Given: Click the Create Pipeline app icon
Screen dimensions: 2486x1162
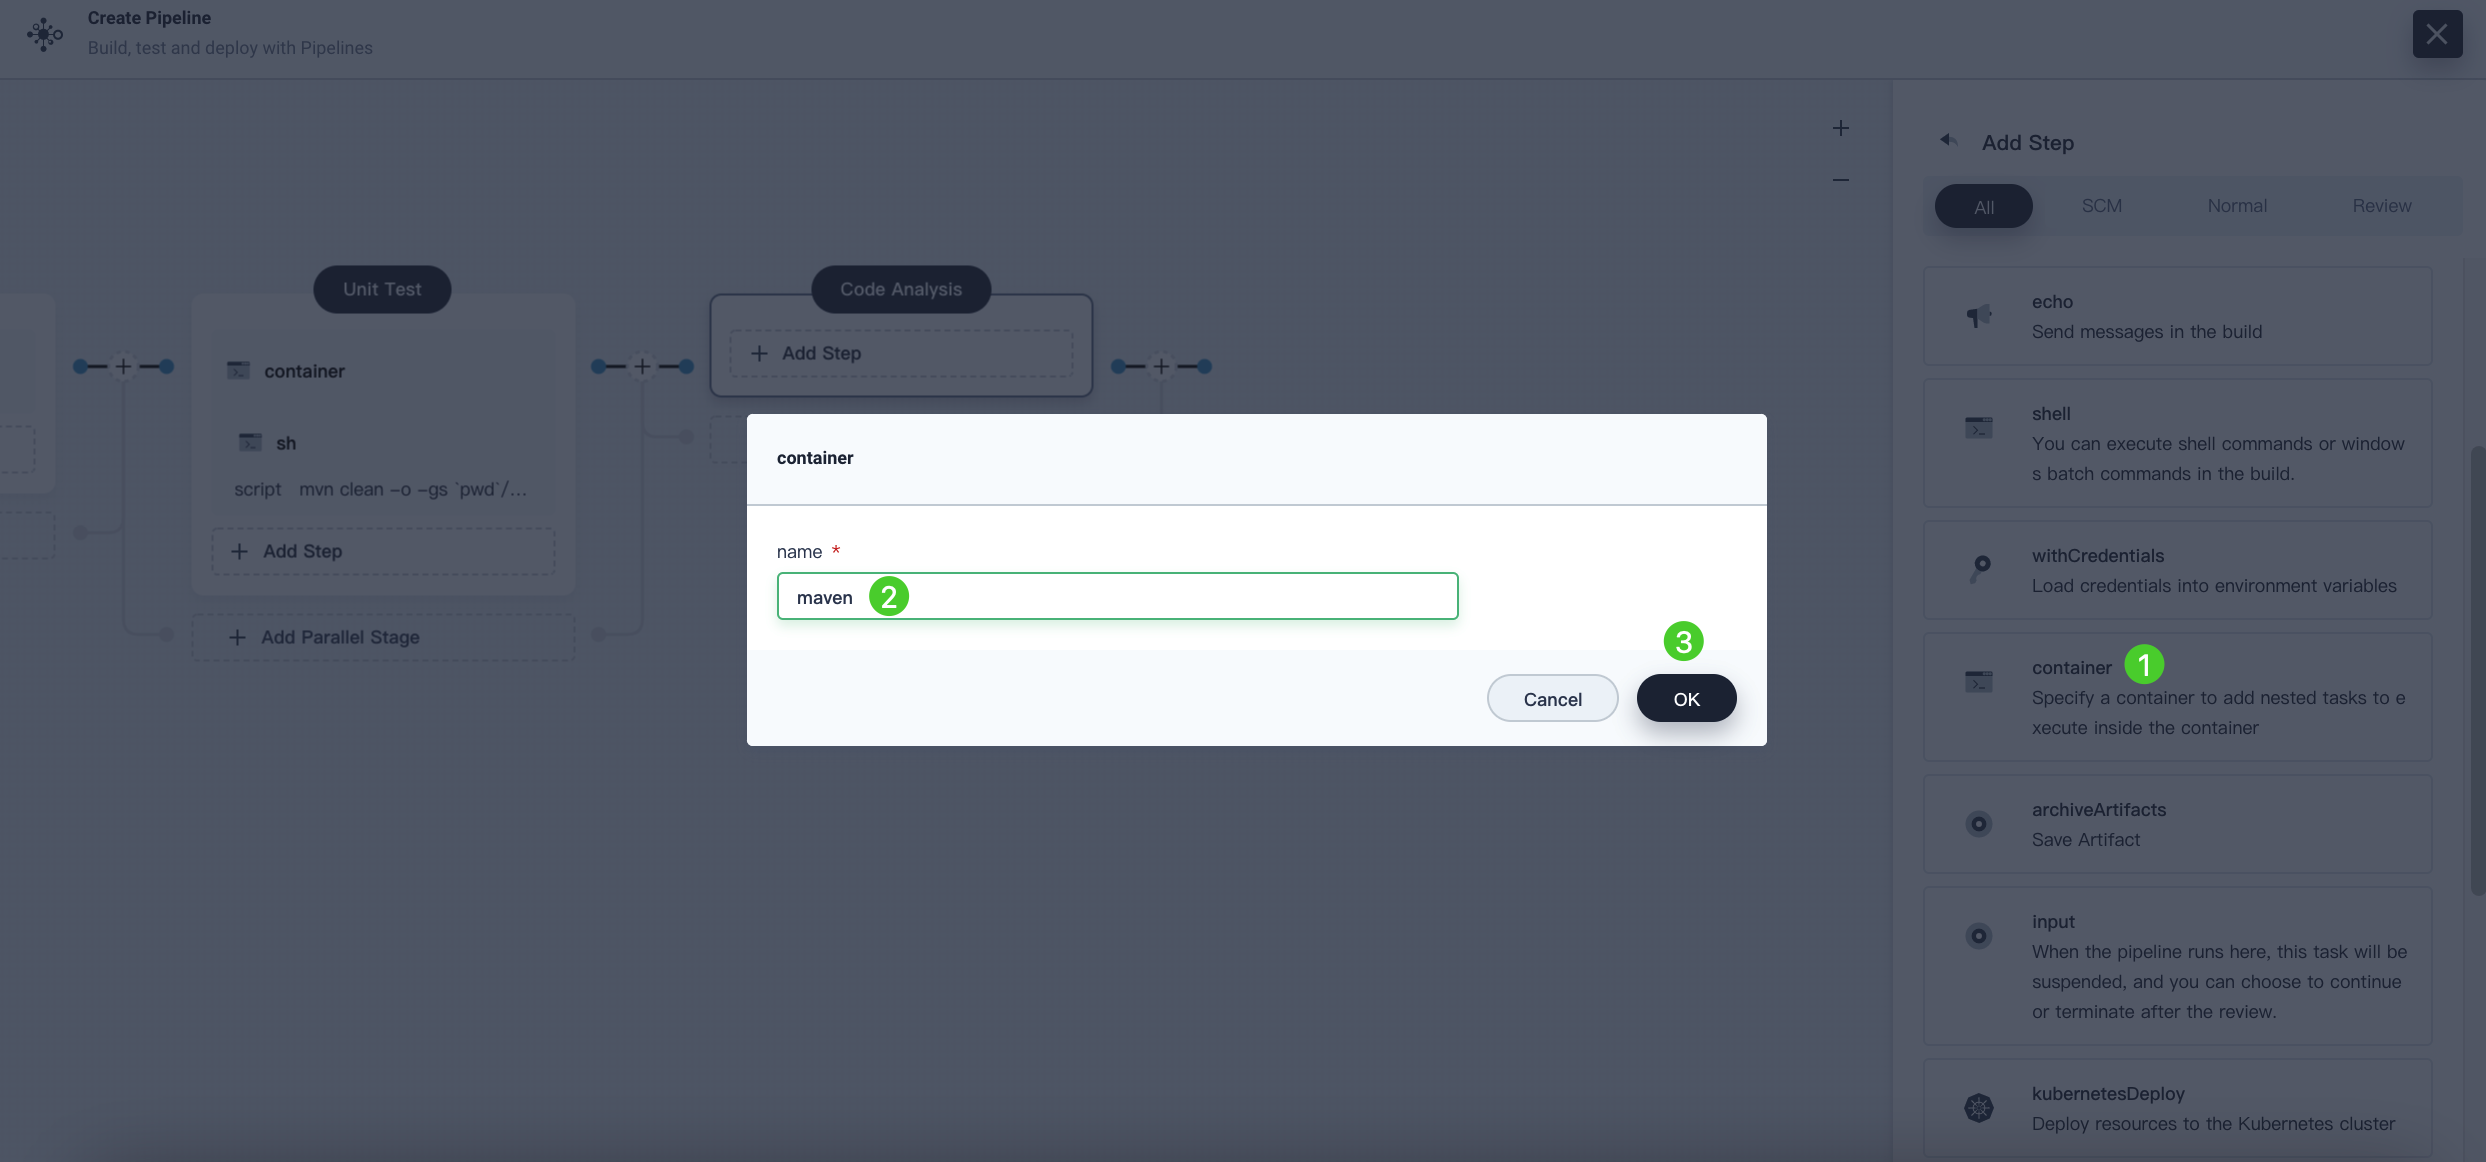Looking at the screenshot, I should [x=44, y=32].
